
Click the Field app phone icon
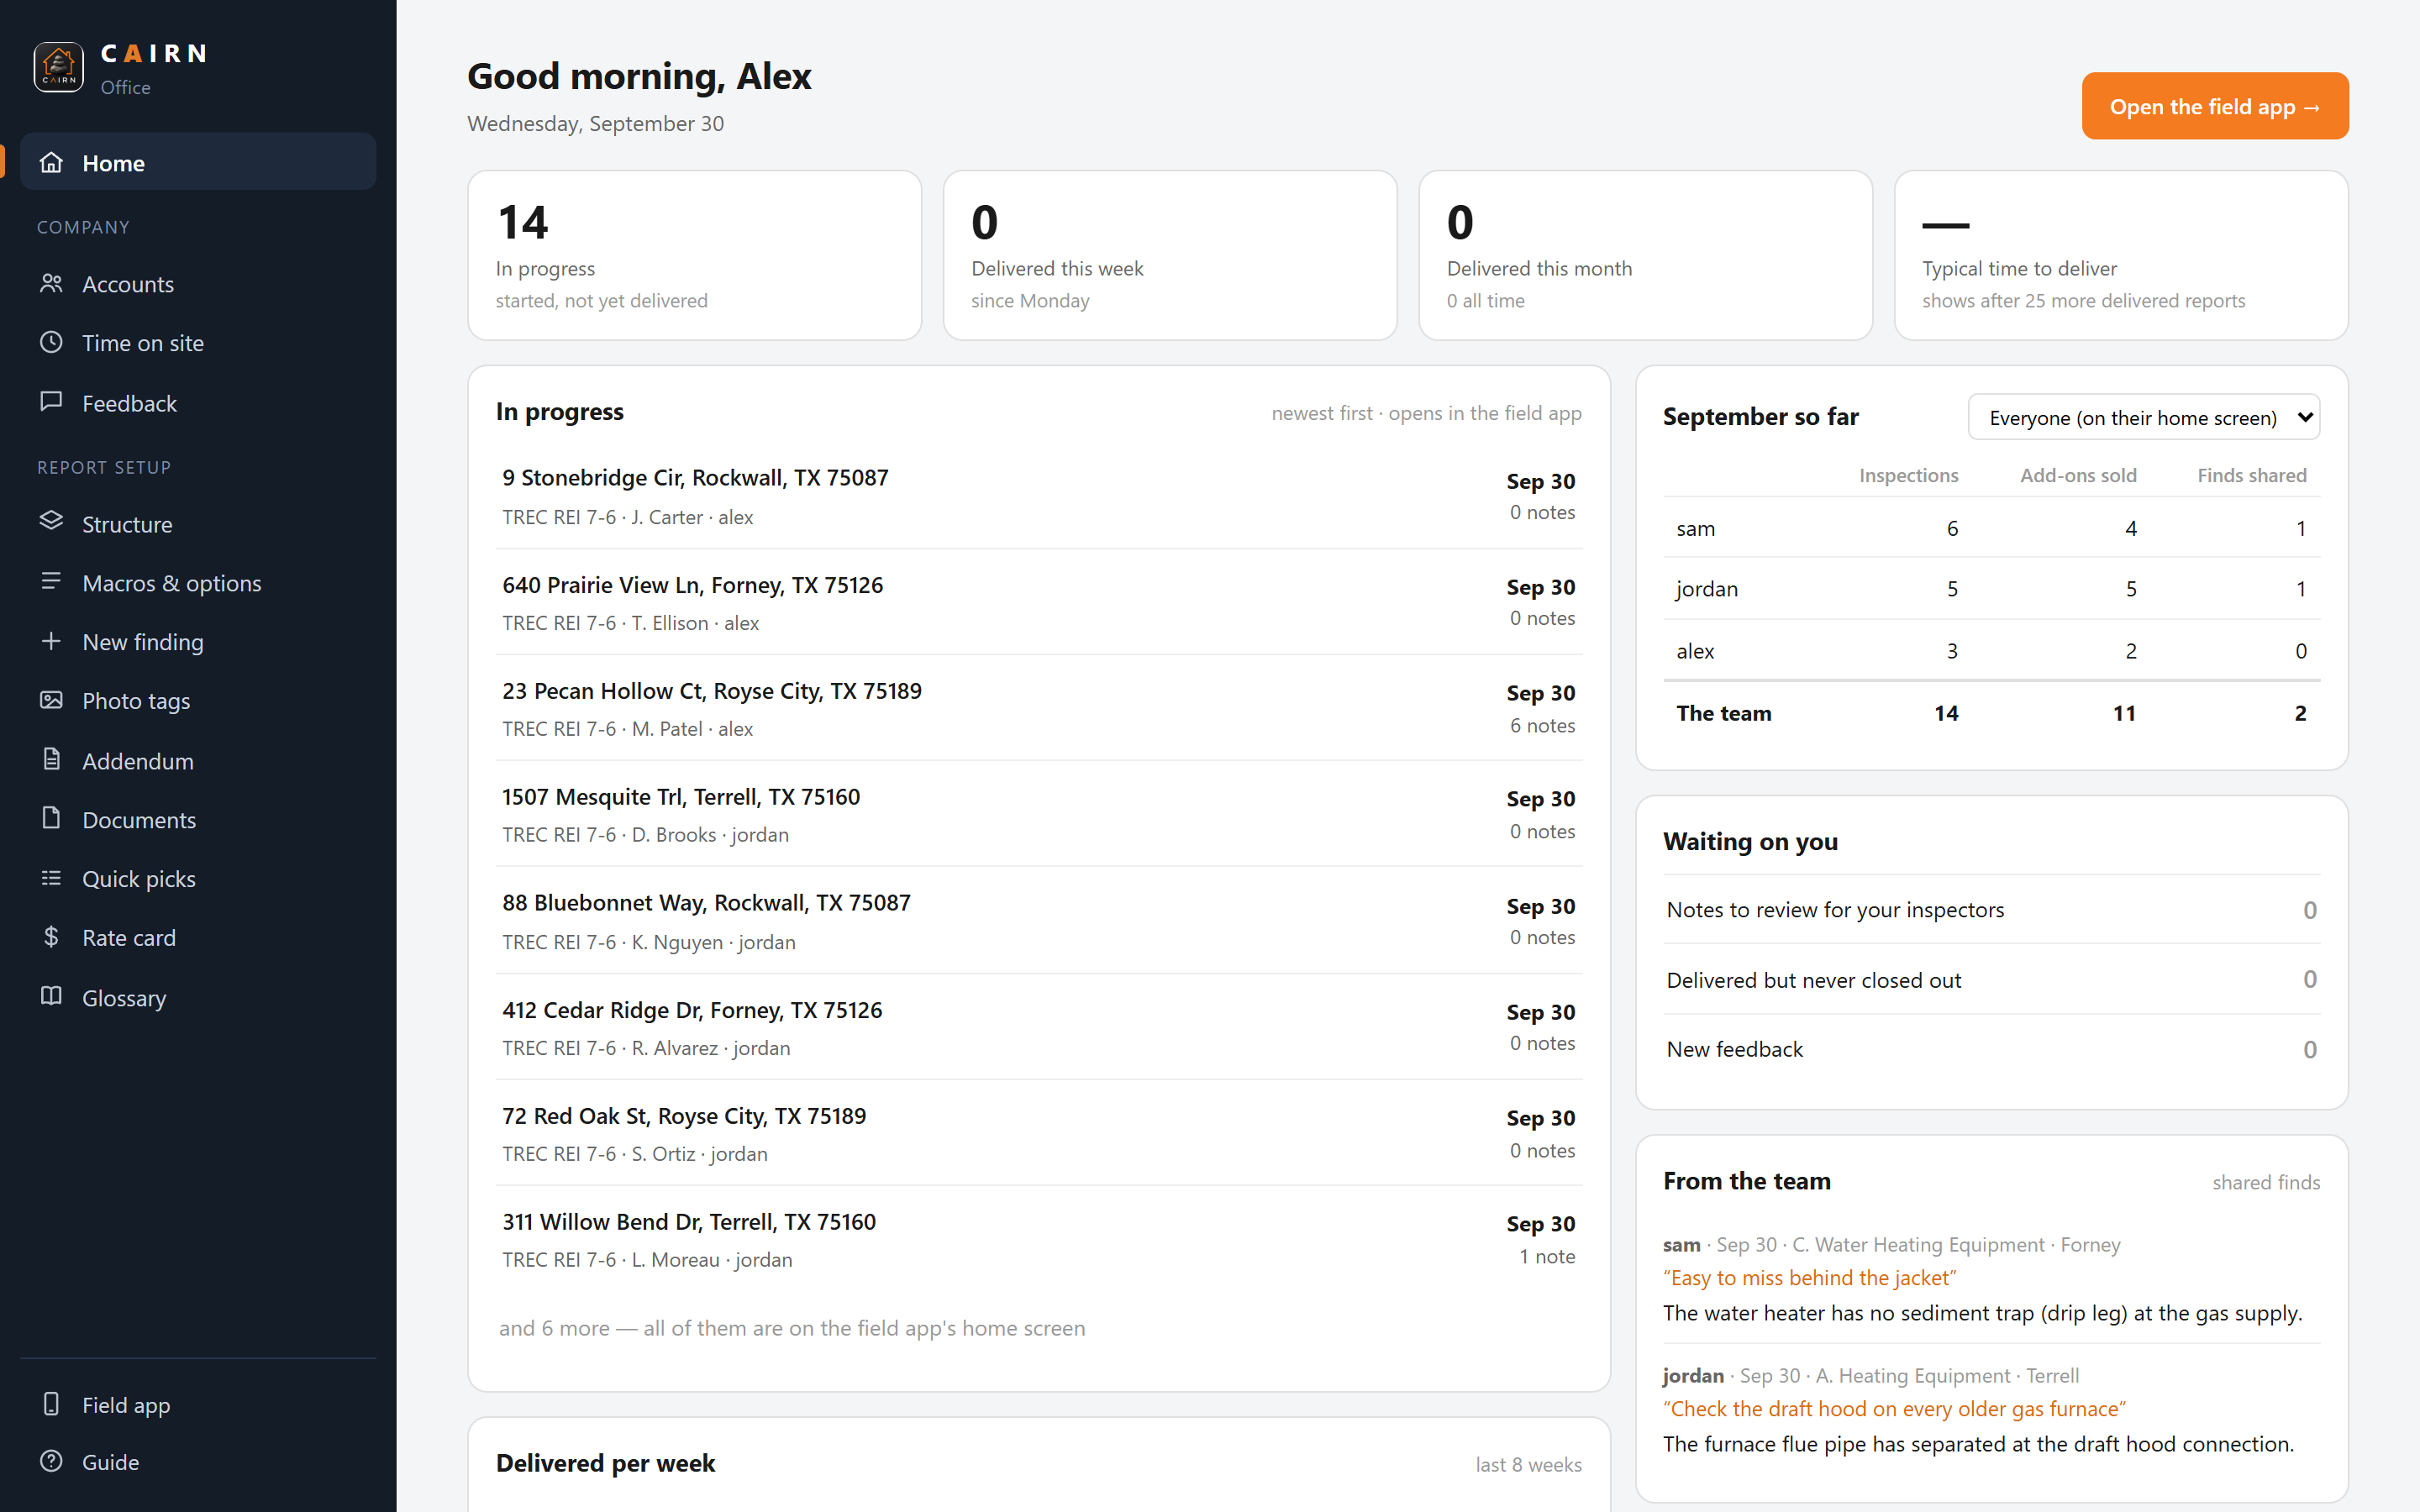pos(51,1404)
